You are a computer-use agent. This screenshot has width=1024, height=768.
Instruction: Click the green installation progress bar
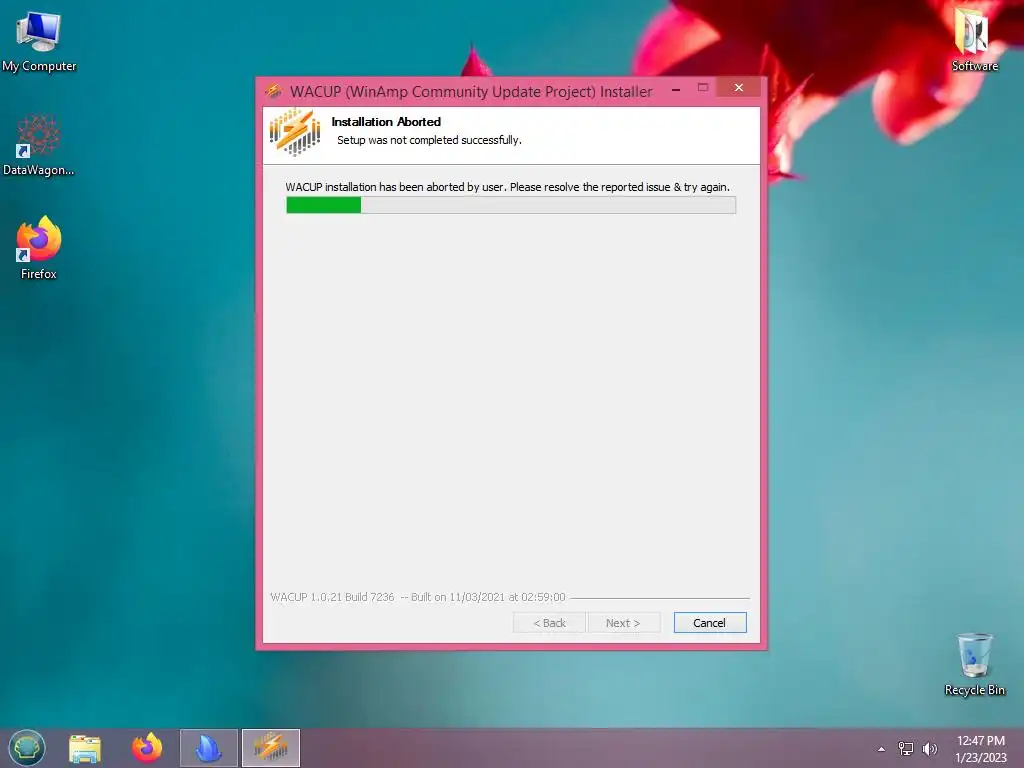pos(511,205)
